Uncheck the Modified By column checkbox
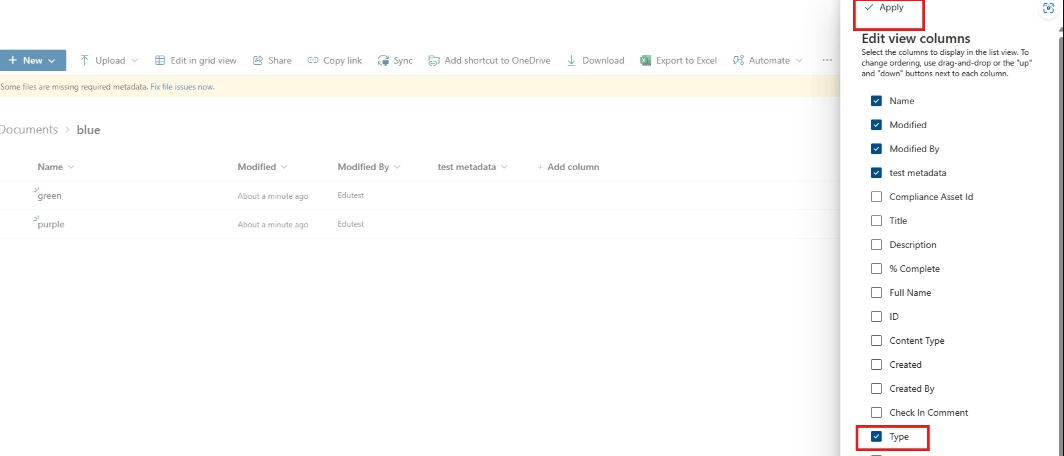The height and width of the screenshot is (456, 1064). (x=876, y=149)
